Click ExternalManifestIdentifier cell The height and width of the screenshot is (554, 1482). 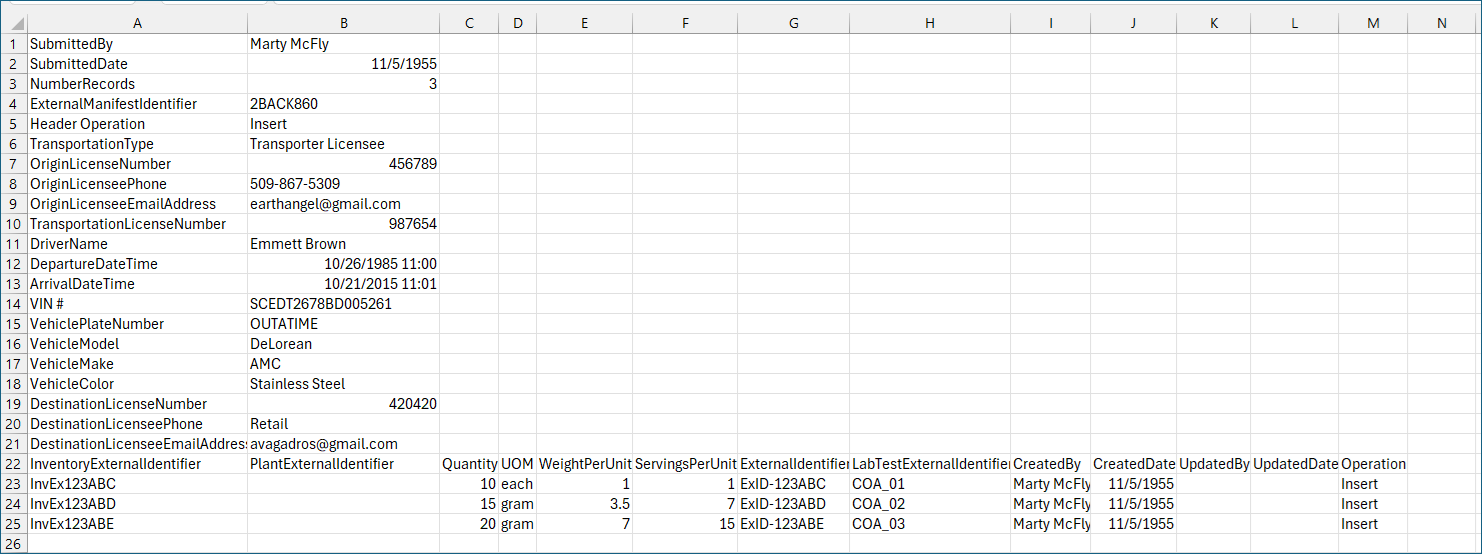coord(137,104)
